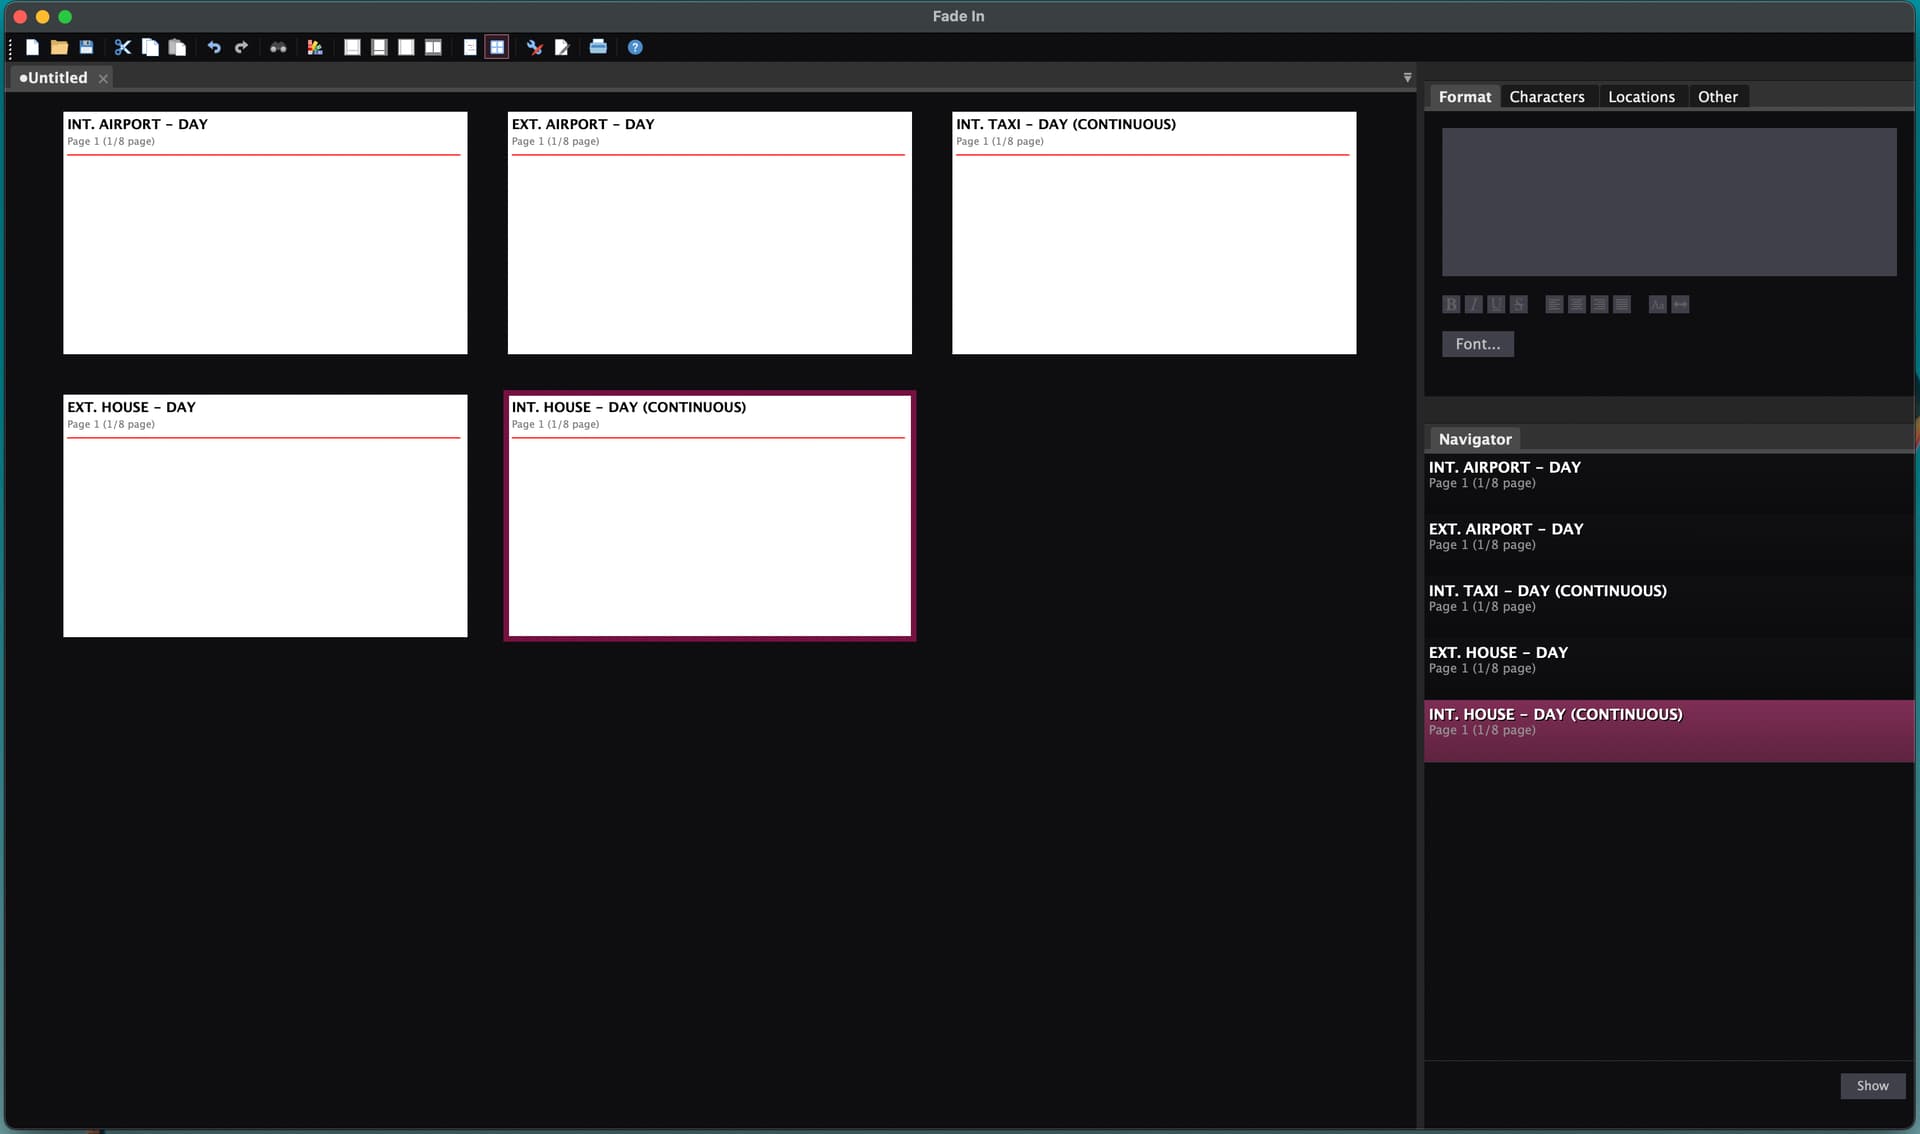Toggle italic formatting in Format panel
Image resolution: width=1920 pixels, height=1134 pixels.
point(1474,304)
